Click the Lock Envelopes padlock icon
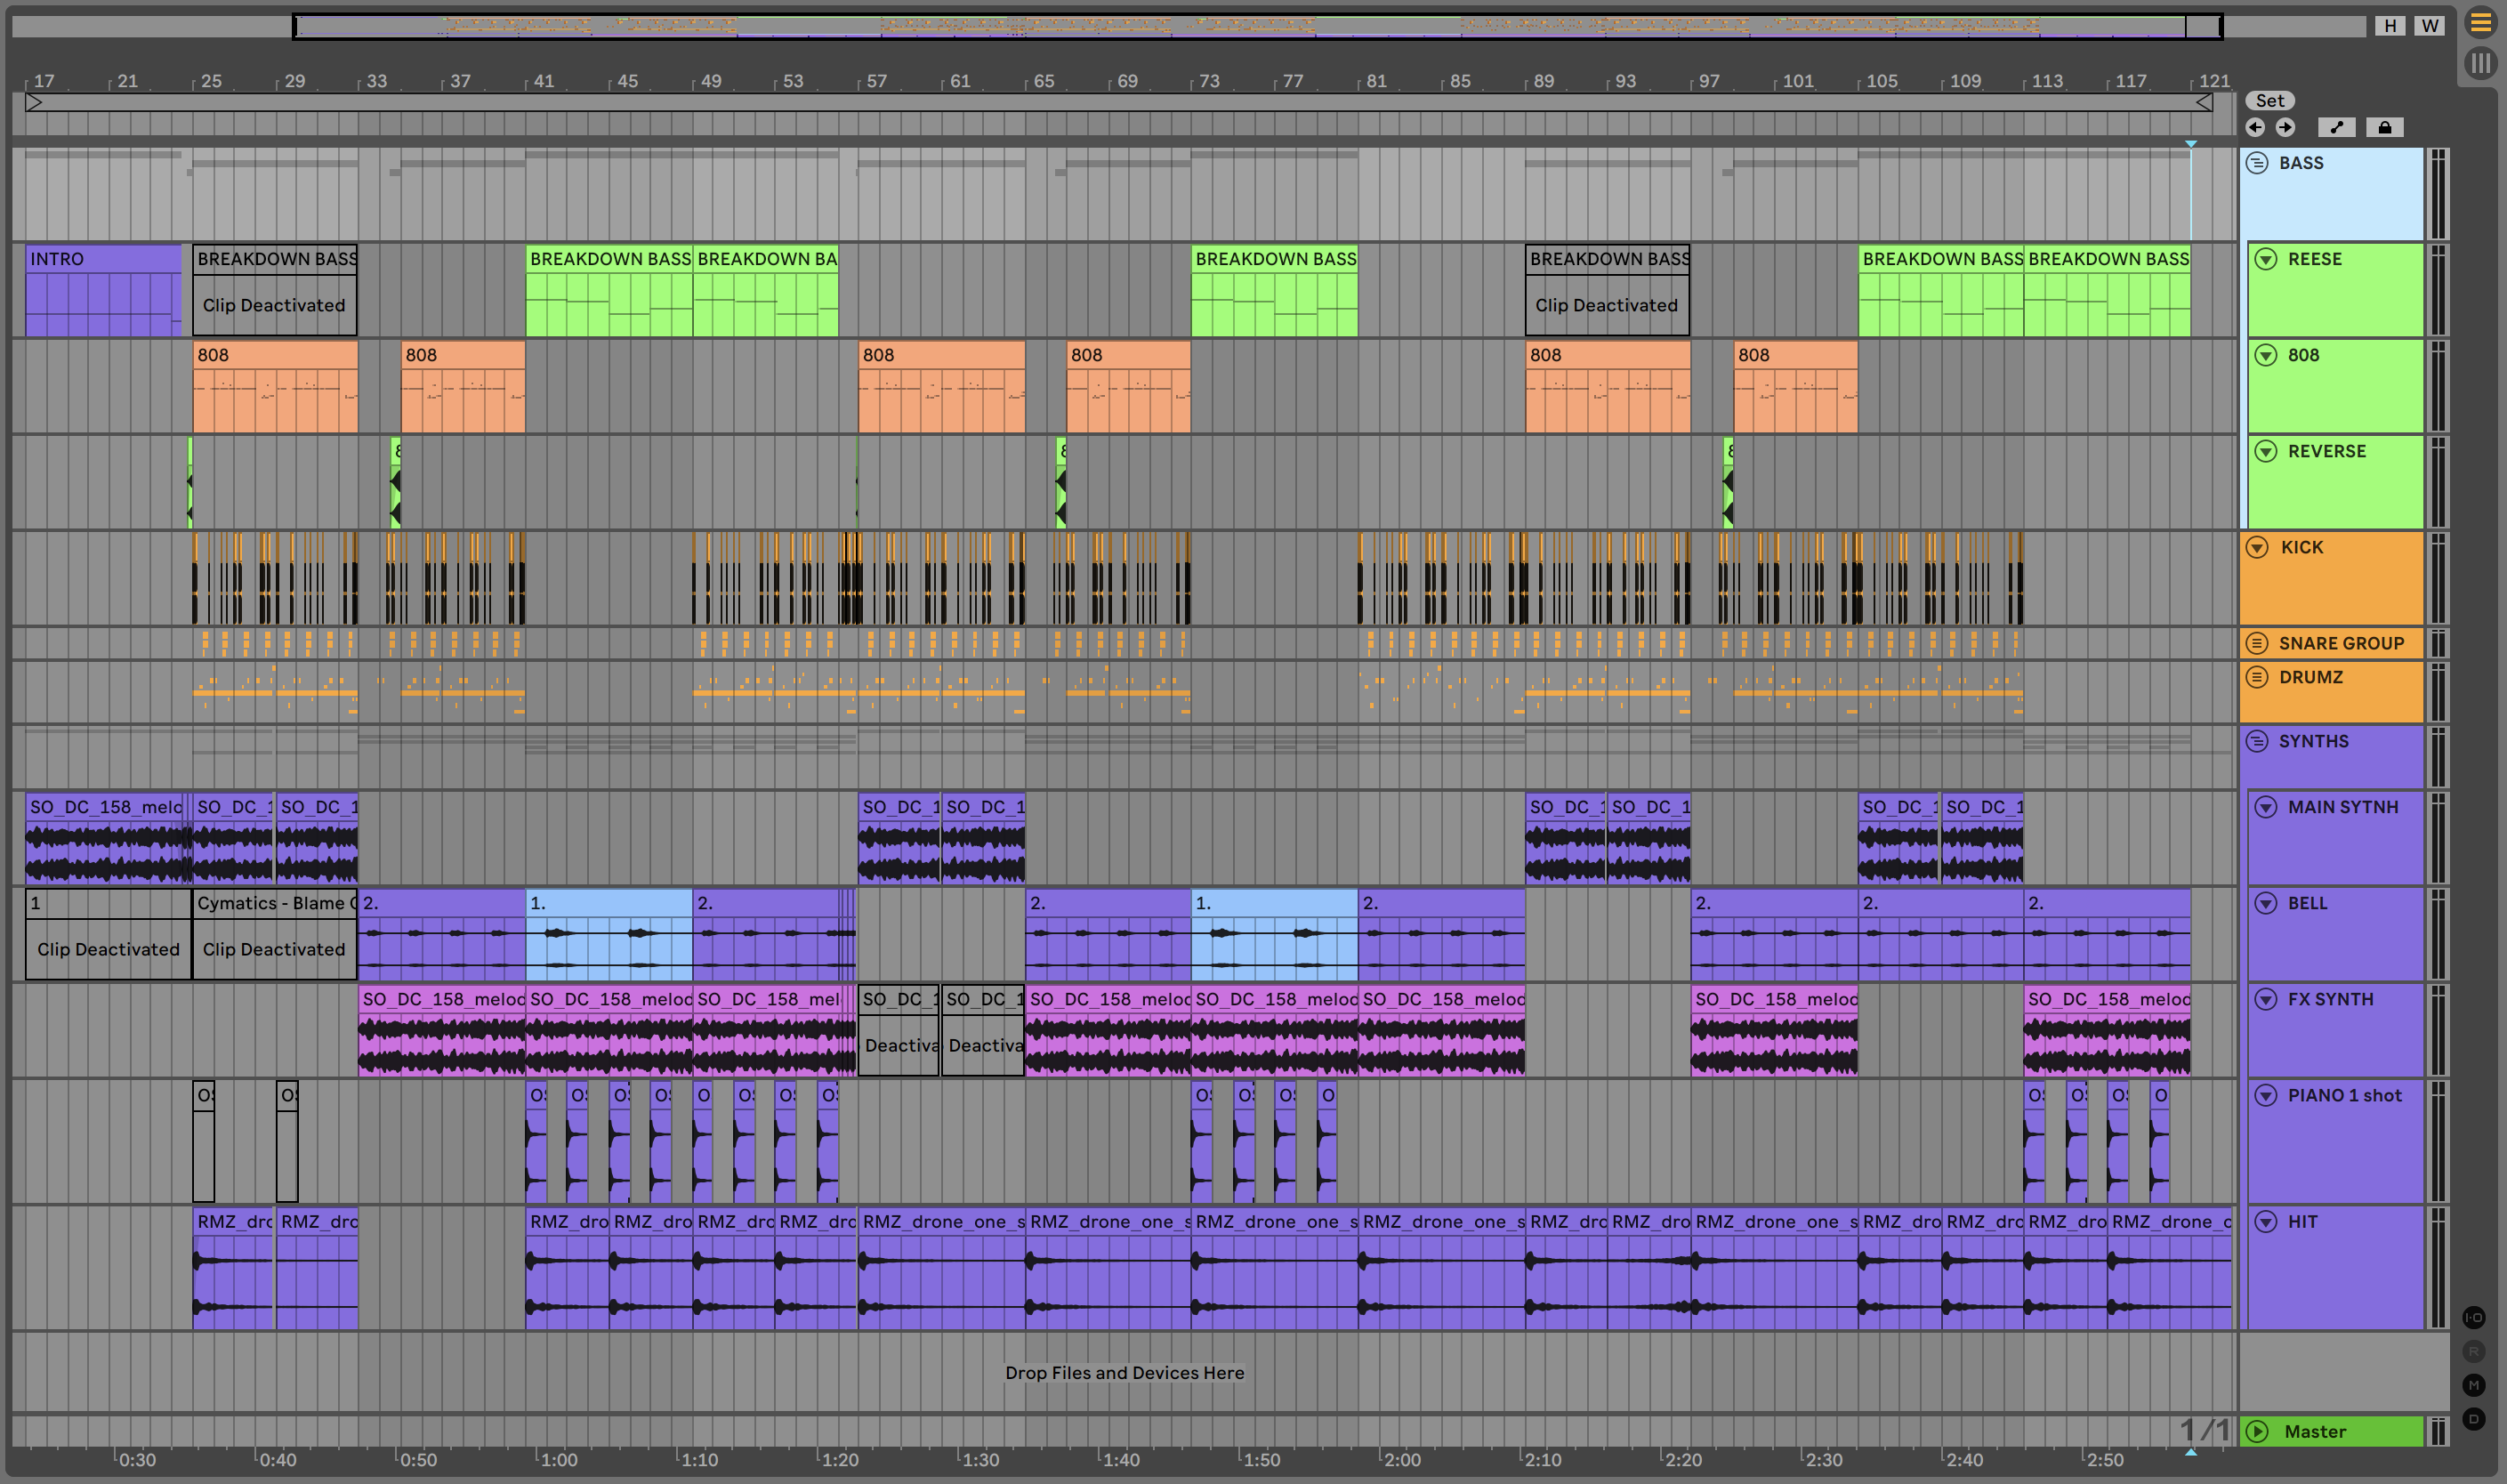Image resolution: width=2507 pixels, height=1484 pixels. tap(2384, 127)
